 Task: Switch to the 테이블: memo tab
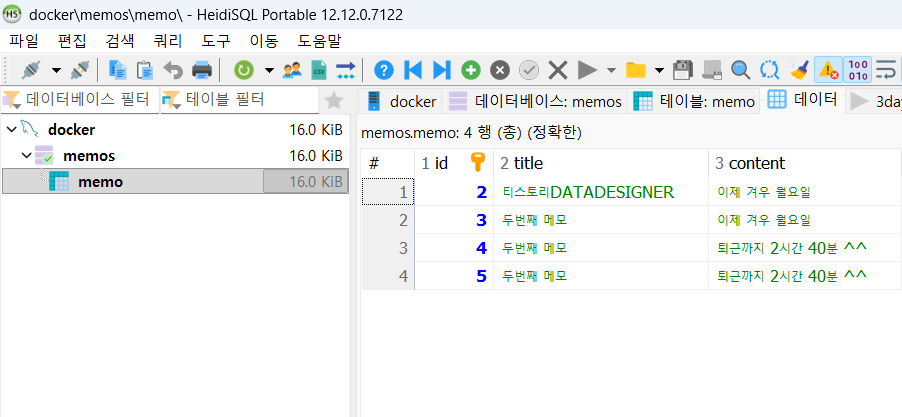tap(693, 102)
